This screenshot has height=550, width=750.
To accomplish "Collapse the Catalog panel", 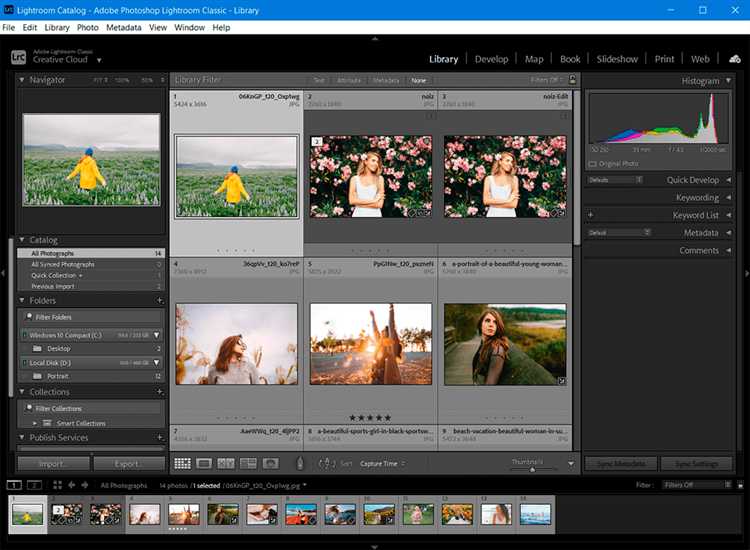I will (x=22, y=240).
